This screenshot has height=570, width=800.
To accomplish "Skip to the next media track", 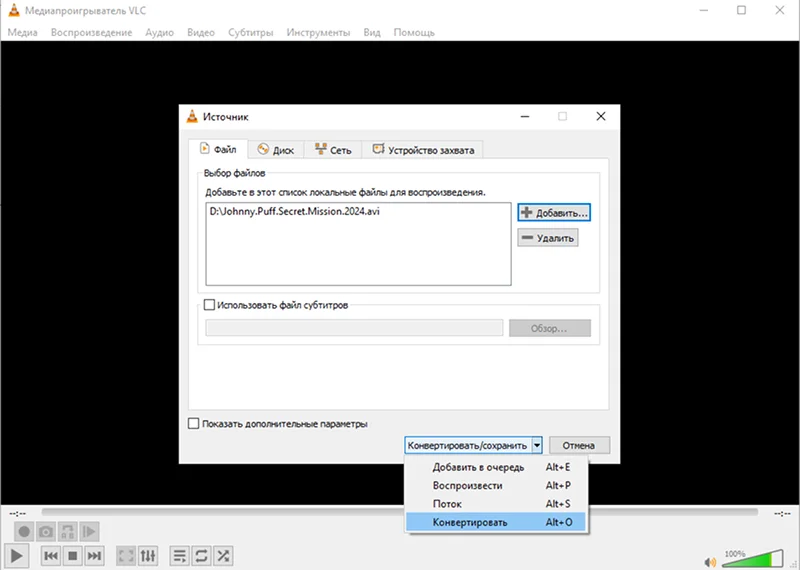I will pos(94,555).
